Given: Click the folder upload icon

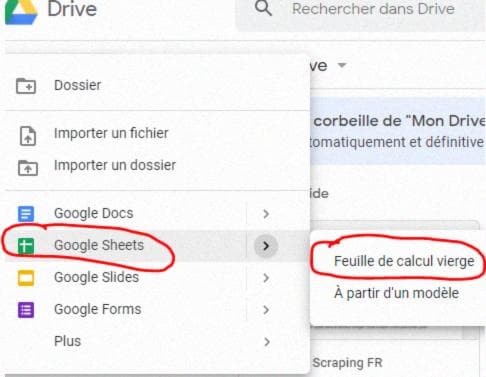Looking at the screenshot, I should pyautogui.click(x=28, y=167).
